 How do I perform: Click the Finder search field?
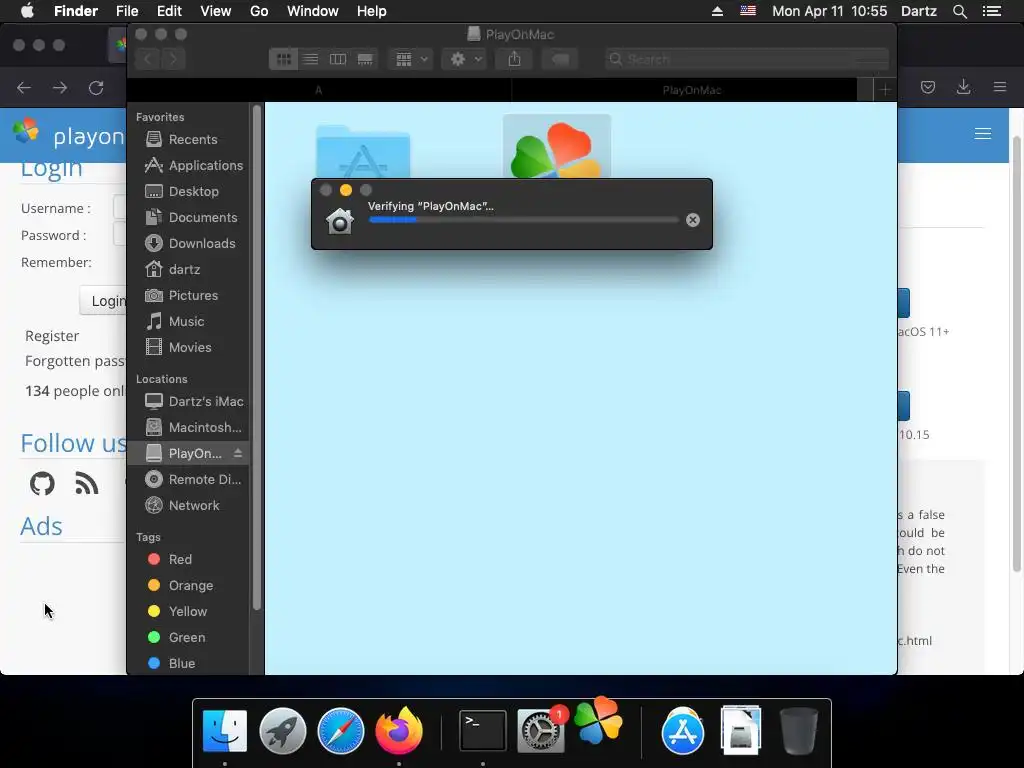click(x=746, y=59)
